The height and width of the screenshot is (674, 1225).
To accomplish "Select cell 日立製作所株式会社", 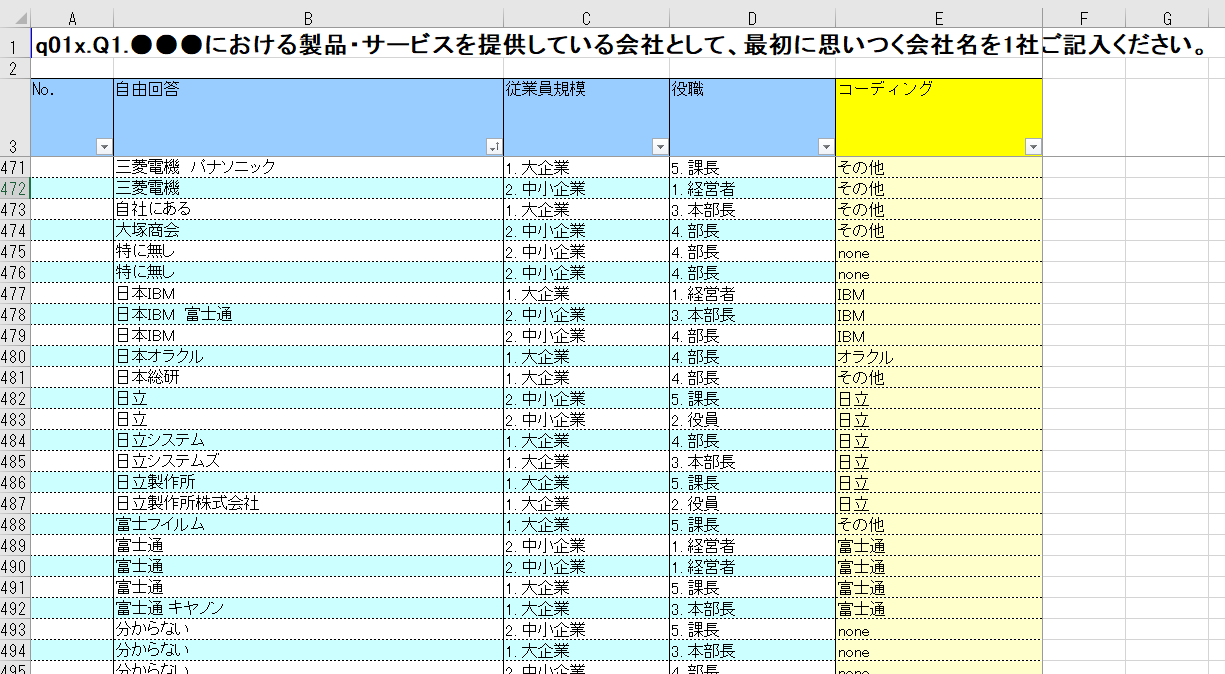I will (x=308, y=503).
